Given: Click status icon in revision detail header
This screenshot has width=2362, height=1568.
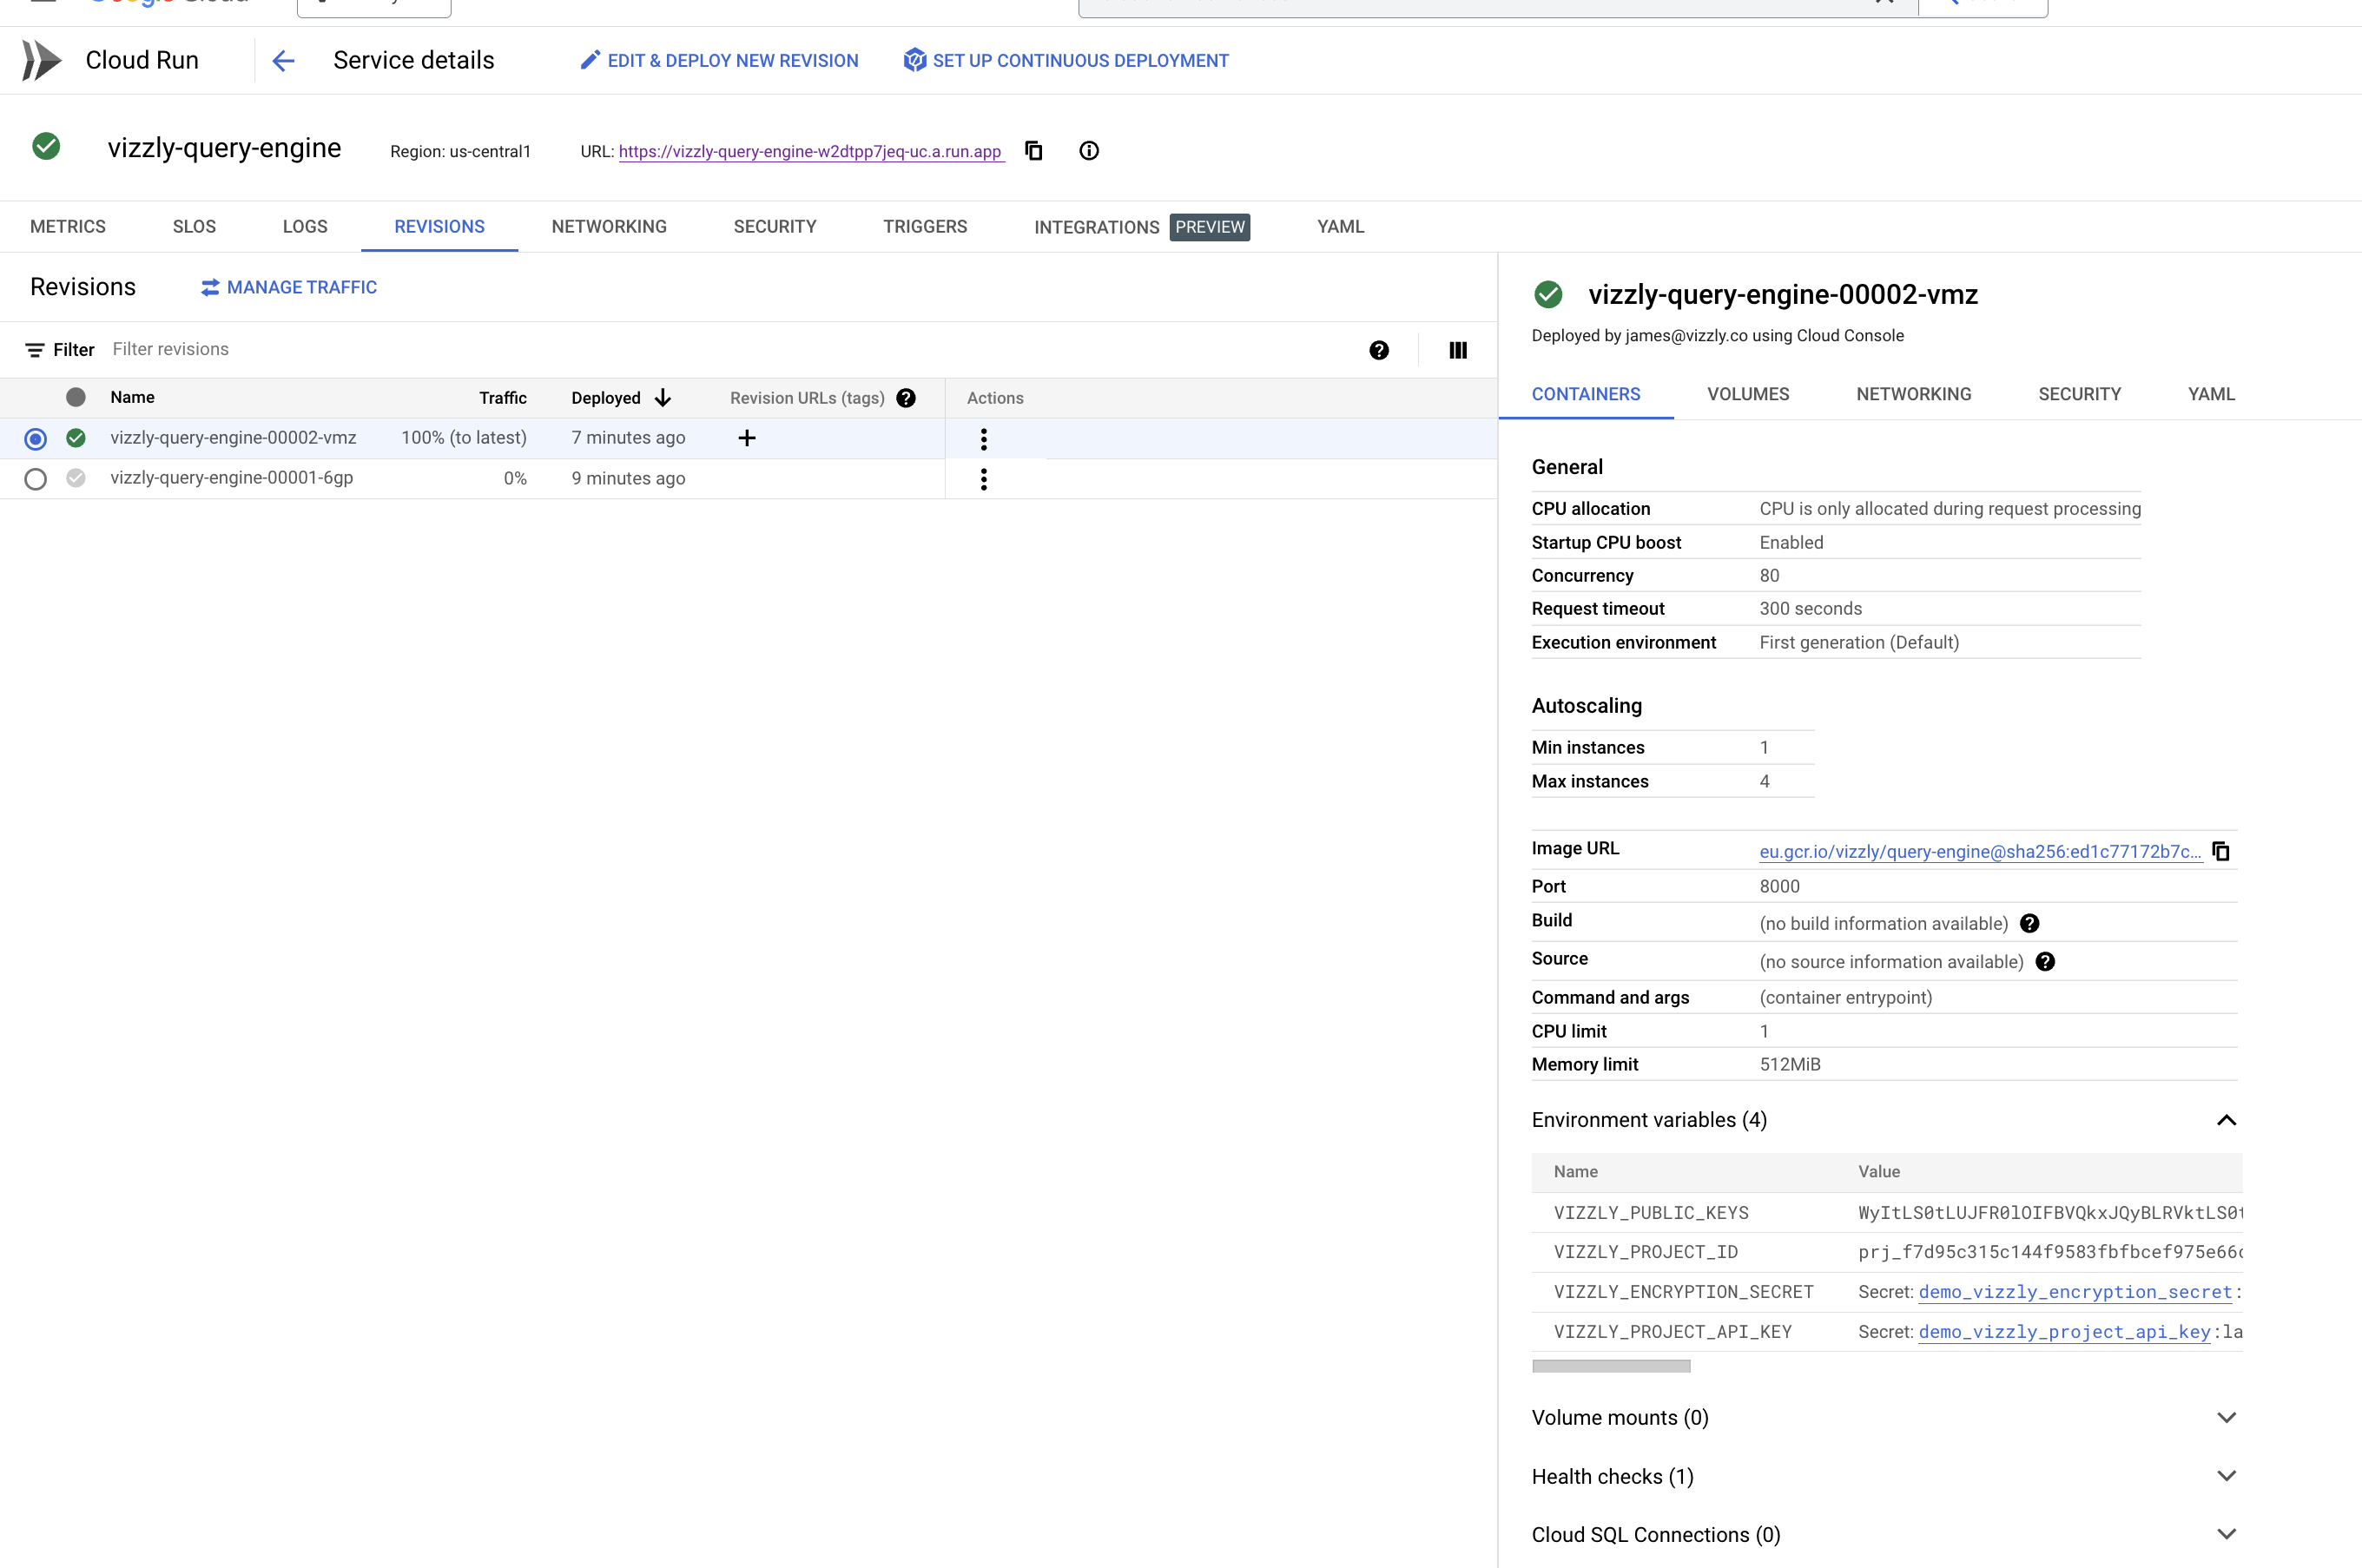Looking at the screenshot, I should (1547, 294).
